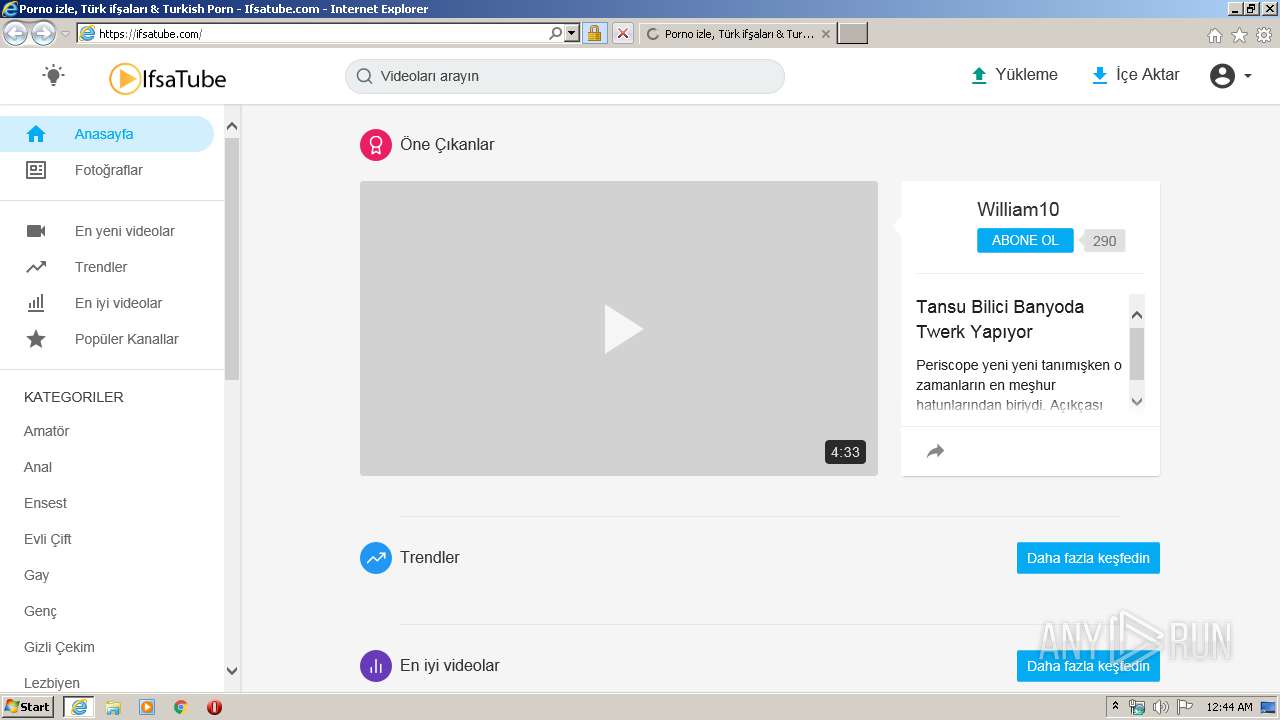
Task: Open the Fotoğraflar sidebar item
Action: pyautogui.click(x=109, y=170)
